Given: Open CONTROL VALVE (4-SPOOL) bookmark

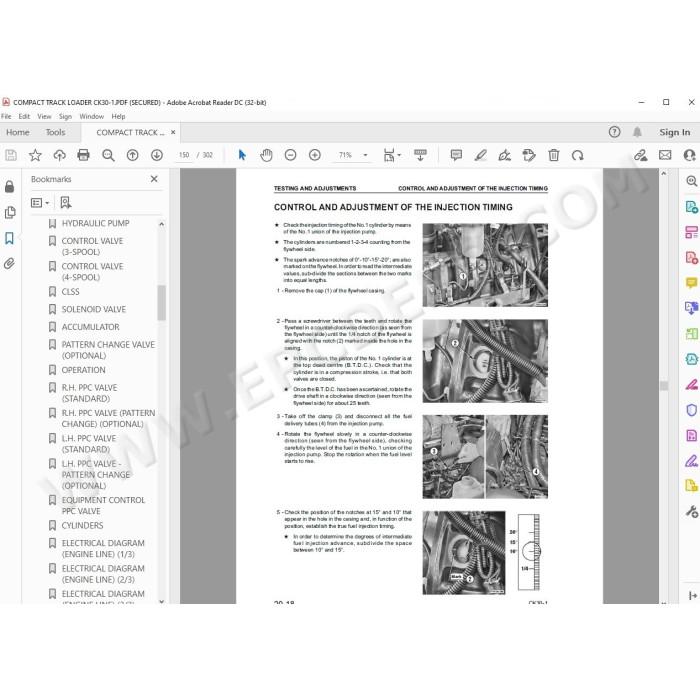Looking at the screenshot, I should click(x=92, y=271).
